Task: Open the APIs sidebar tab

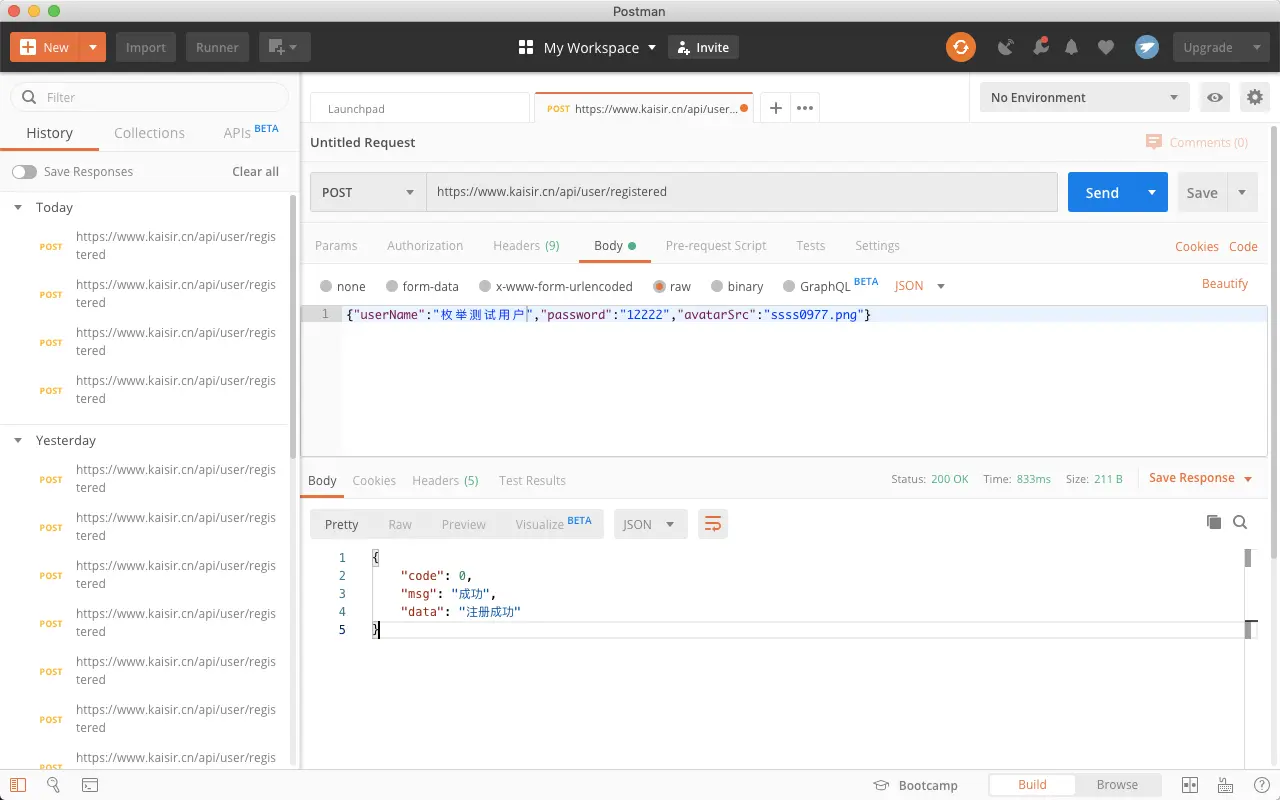Action: pos(251,132)
